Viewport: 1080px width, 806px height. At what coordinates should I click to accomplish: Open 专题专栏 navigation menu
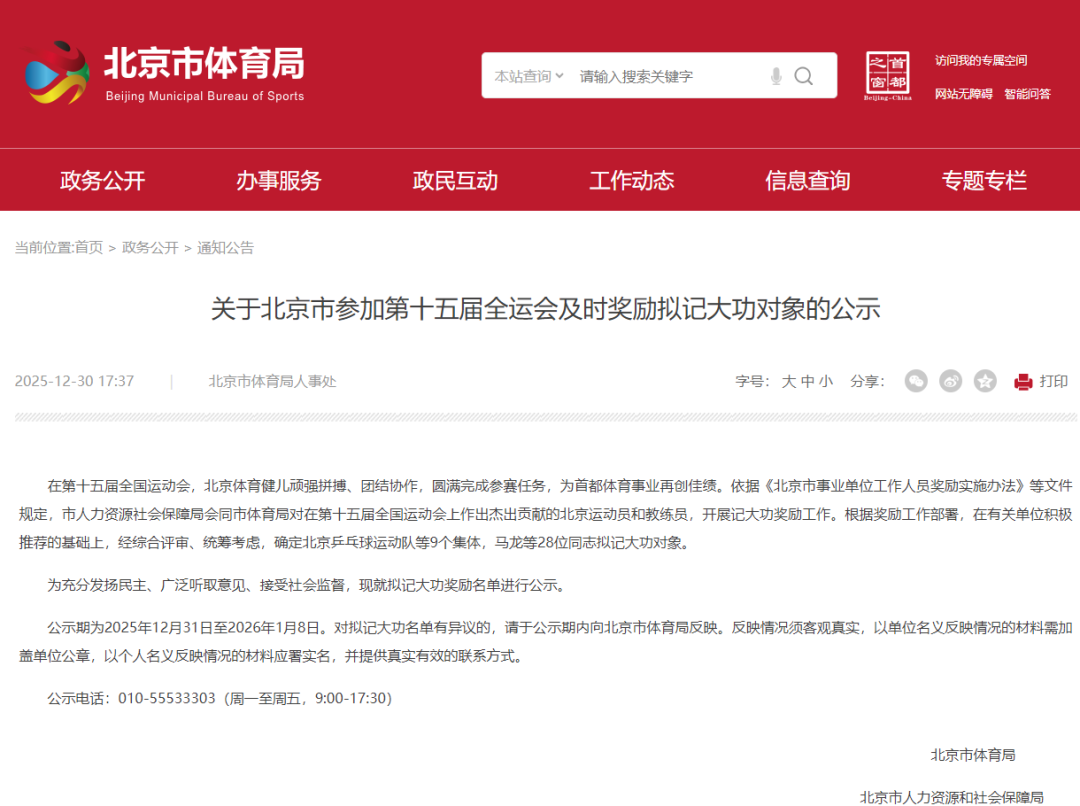(984, 180)
